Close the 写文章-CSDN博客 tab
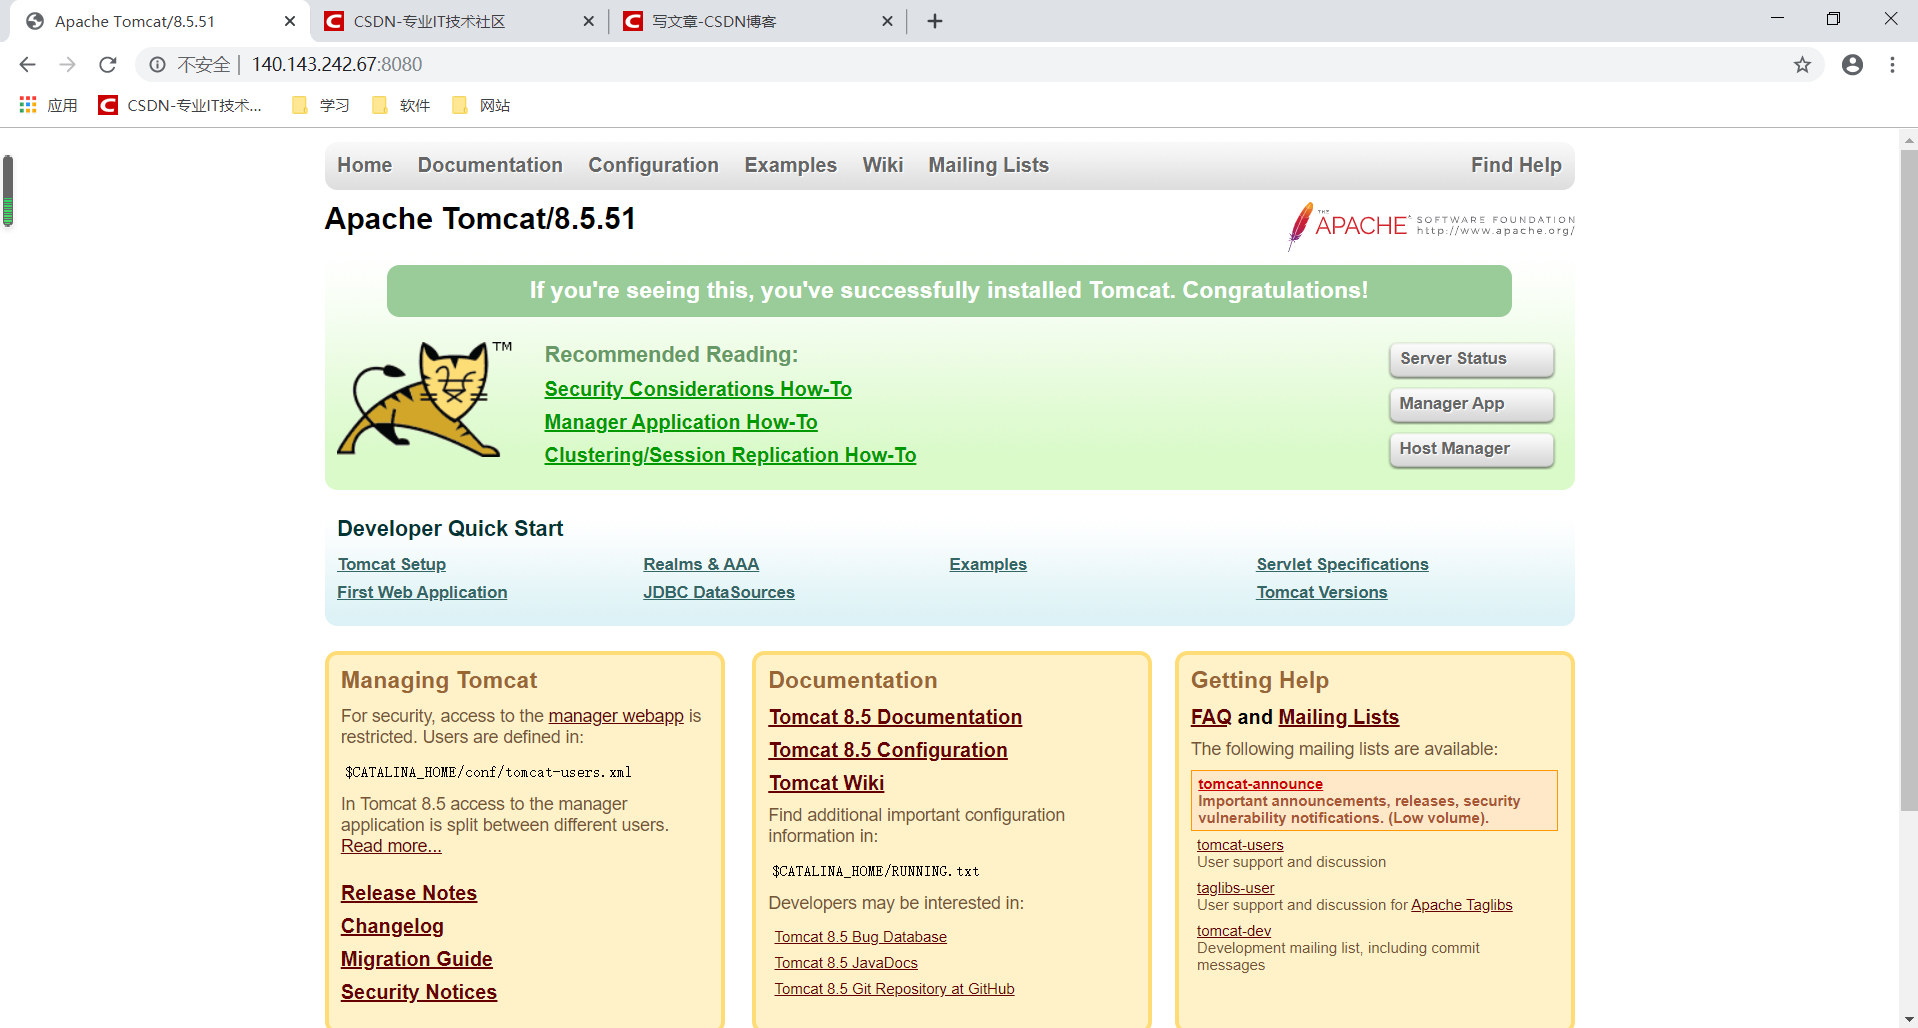The width and height of the screenshot is (1918, 1028). [887, 21]
